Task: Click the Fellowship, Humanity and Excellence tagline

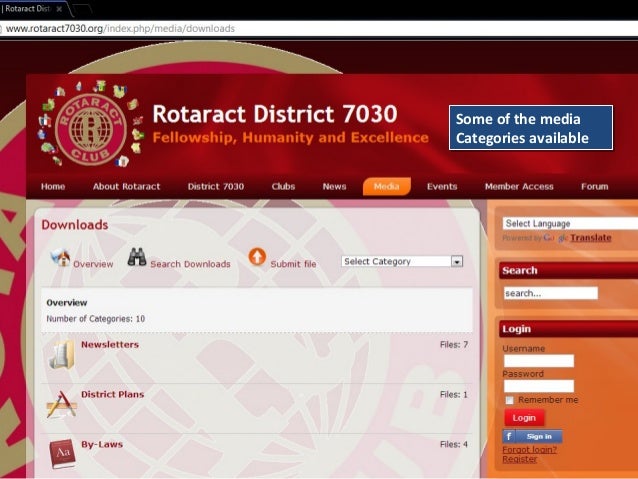Action: pos(291,138)
